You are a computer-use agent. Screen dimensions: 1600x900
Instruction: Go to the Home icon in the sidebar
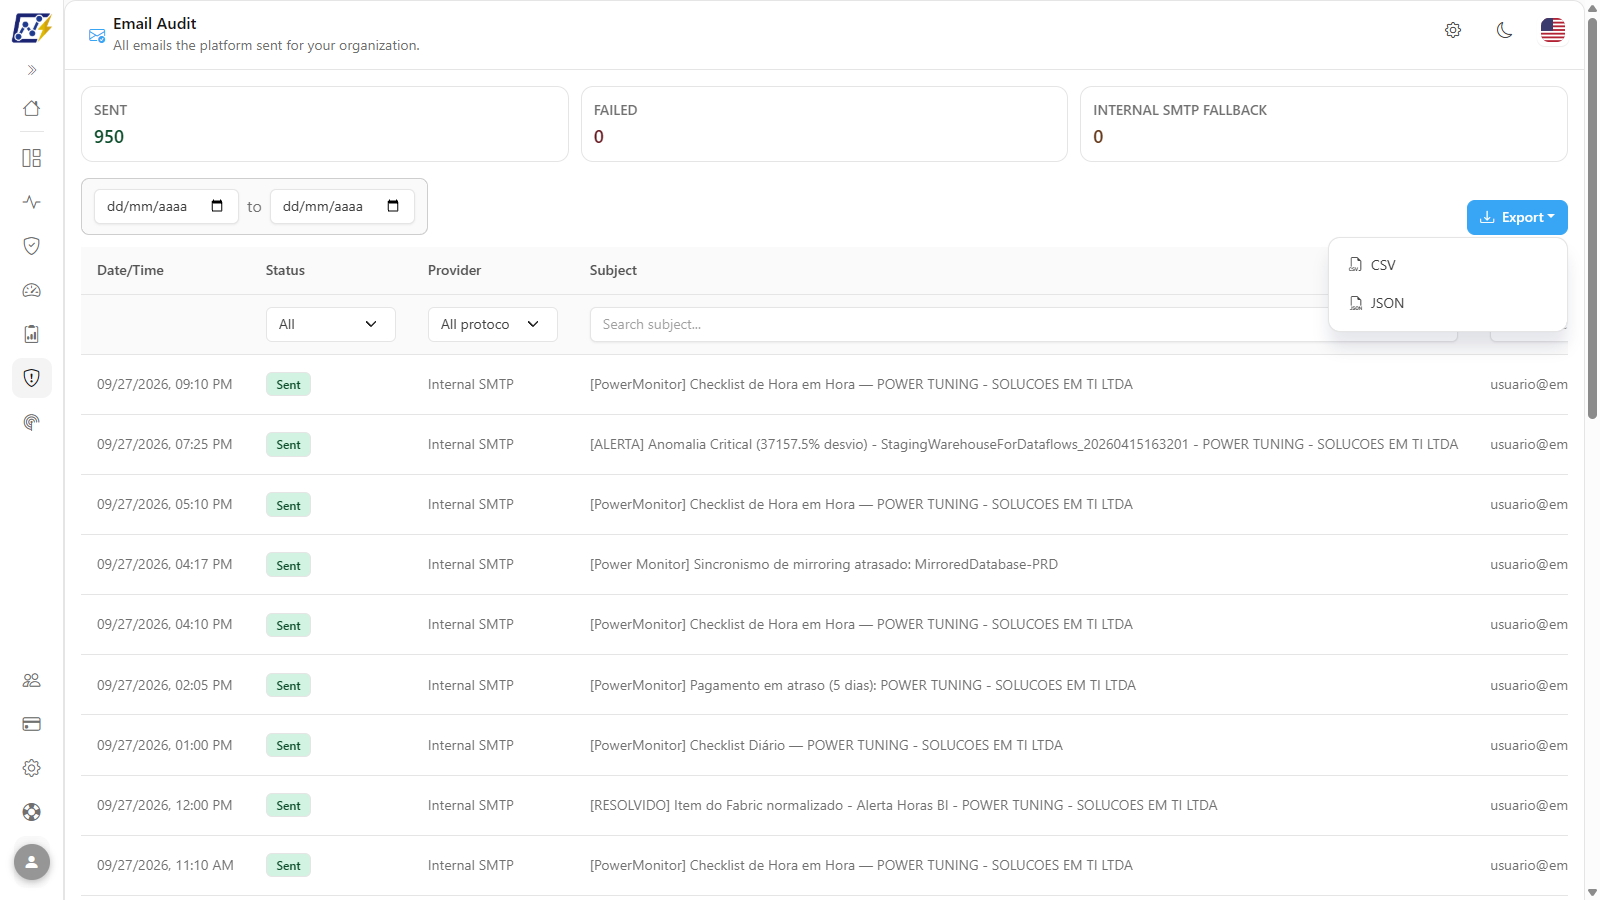(x=32, y=108)
